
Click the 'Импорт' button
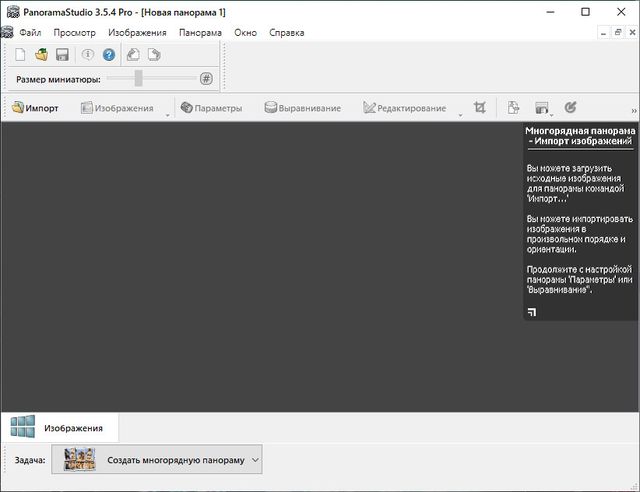point(36,108)
